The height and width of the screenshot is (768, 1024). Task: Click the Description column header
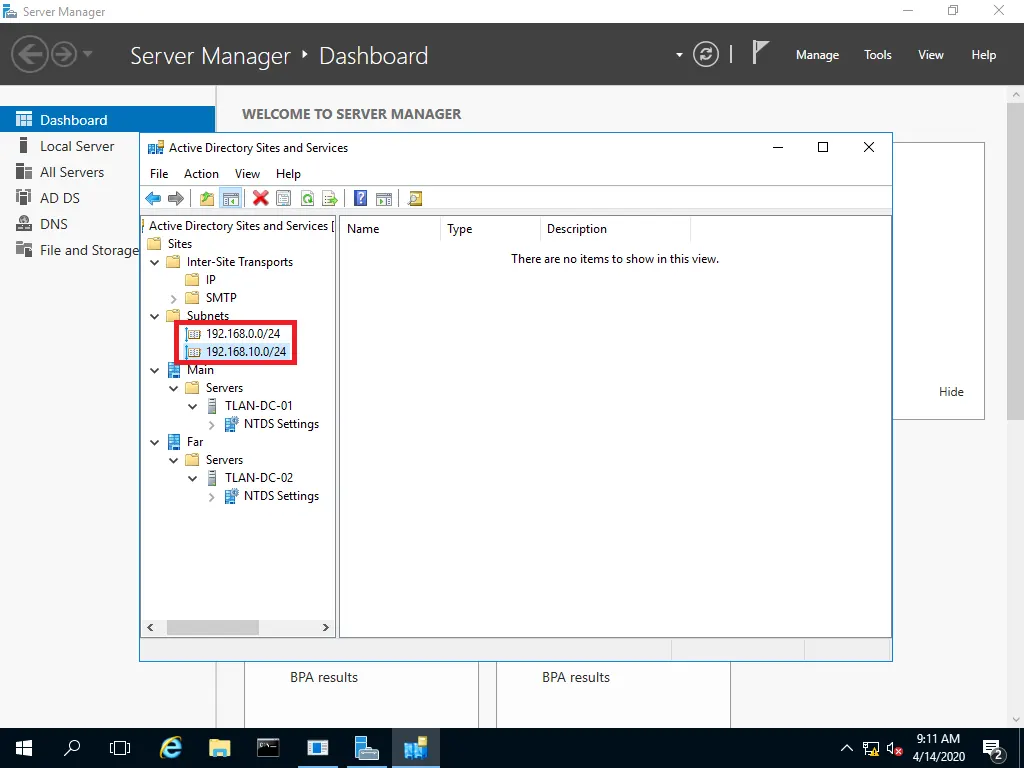click(615, 229)
